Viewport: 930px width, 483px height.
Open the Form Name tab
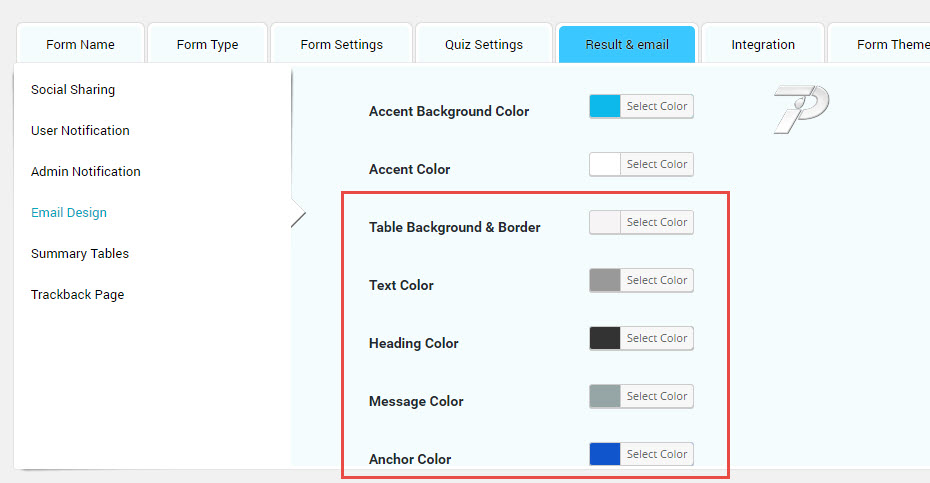pyautogui.click(x=80, y=44)
